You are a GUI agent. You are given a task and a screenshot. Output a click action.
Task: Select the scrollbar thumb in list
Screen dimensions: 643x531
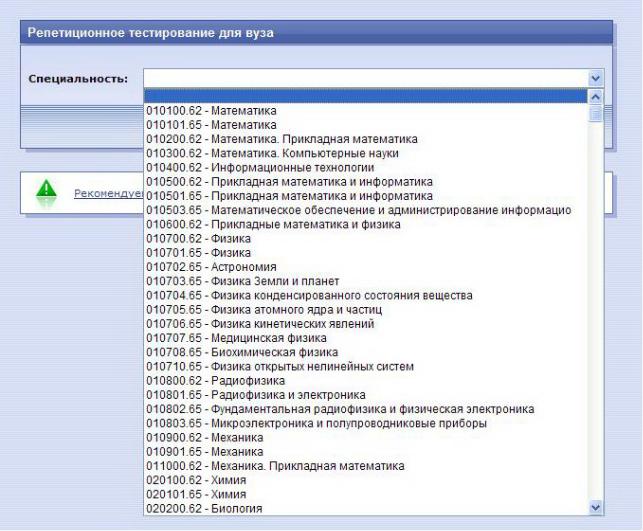coord(595,114)
